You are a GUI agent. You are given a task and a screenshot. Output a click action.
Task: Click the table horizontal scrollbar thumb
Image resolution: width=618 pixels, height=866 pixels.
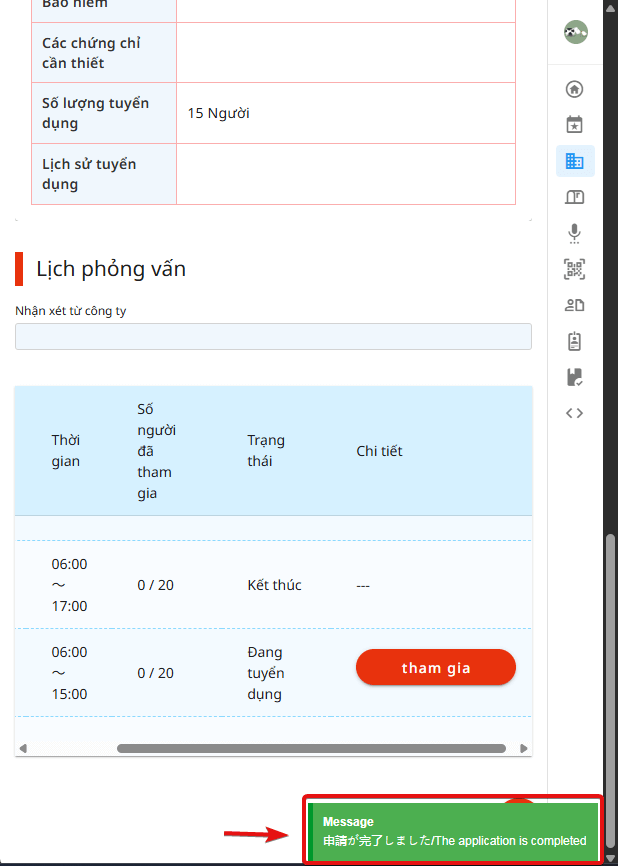[311, 748]
